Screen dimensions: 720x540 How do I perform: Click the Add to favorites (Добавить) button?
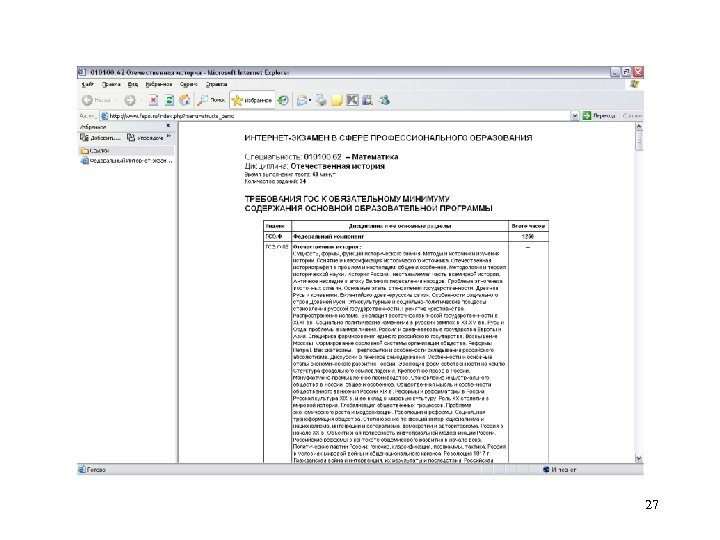tap(100, 138)
